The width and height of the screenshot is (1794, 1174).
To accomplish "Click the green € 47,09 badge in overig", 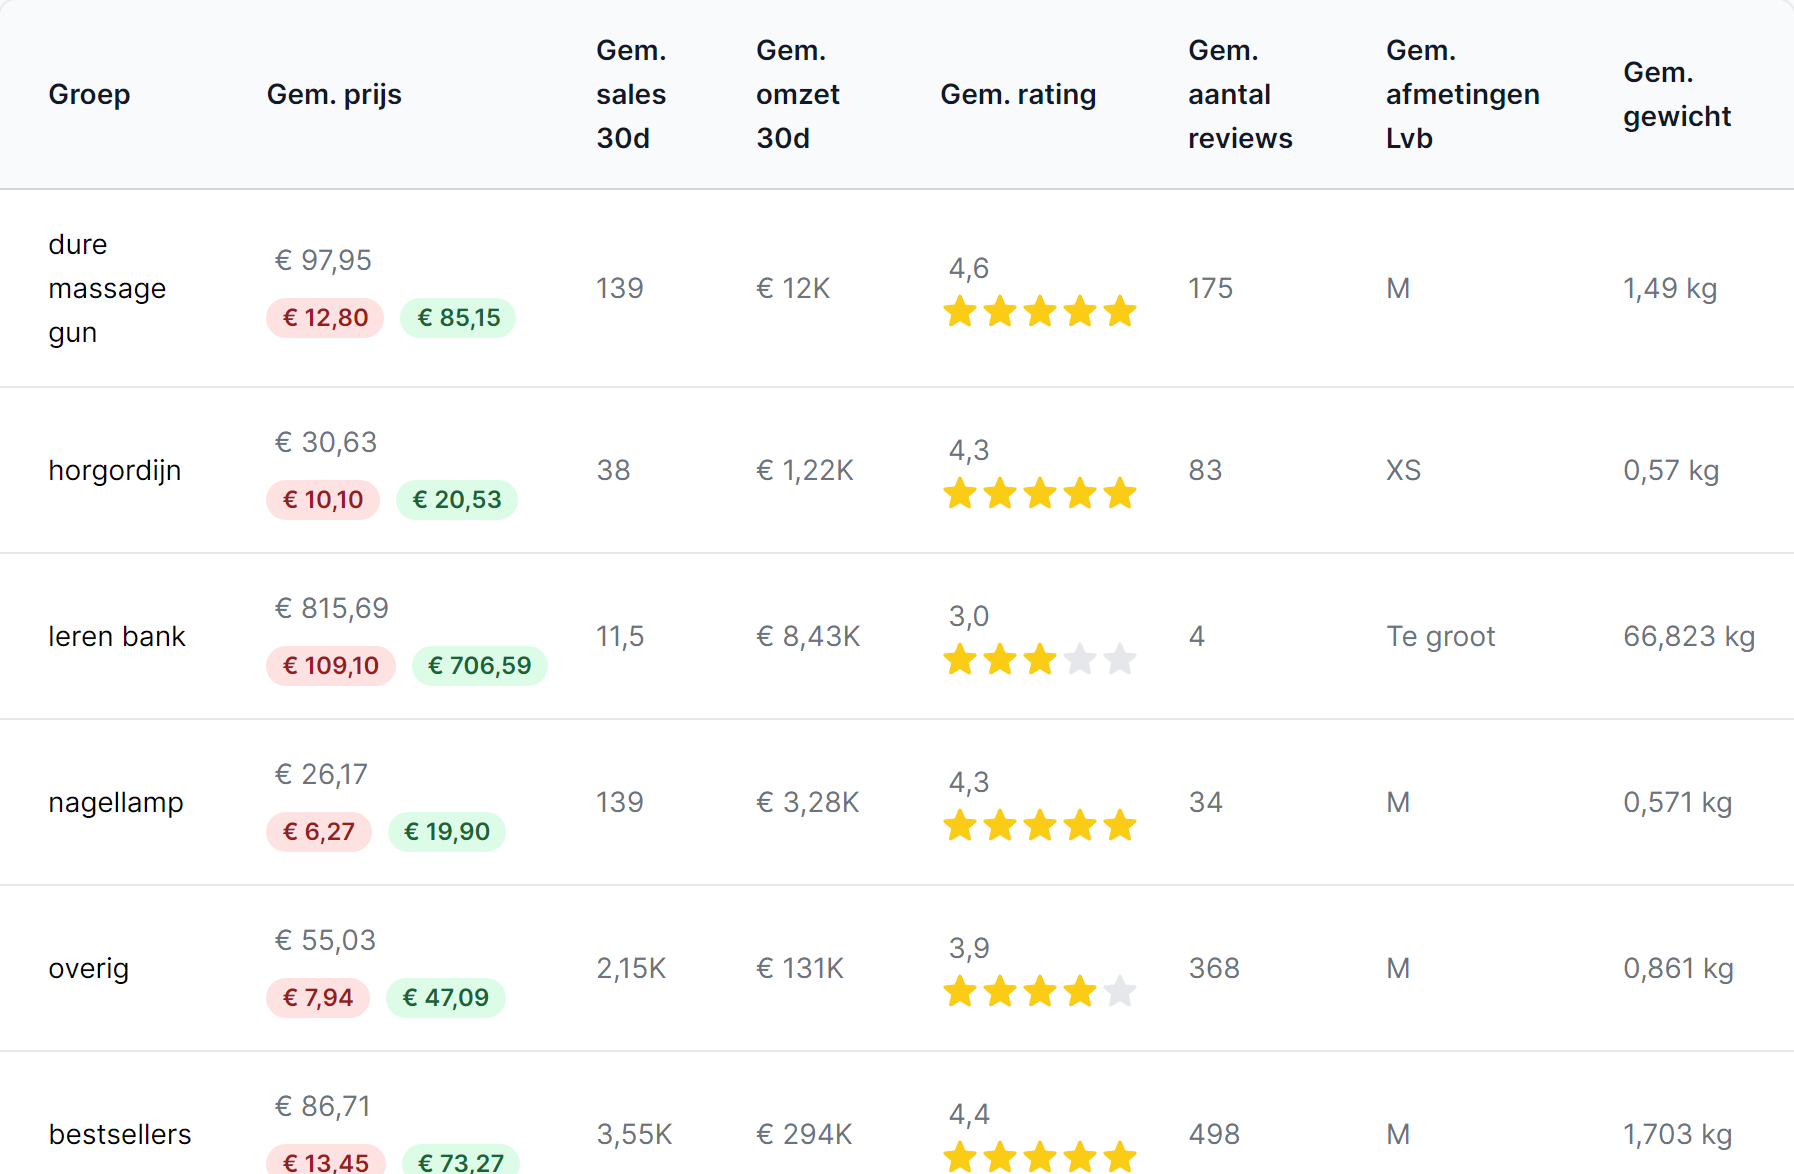I will (445, 998).
